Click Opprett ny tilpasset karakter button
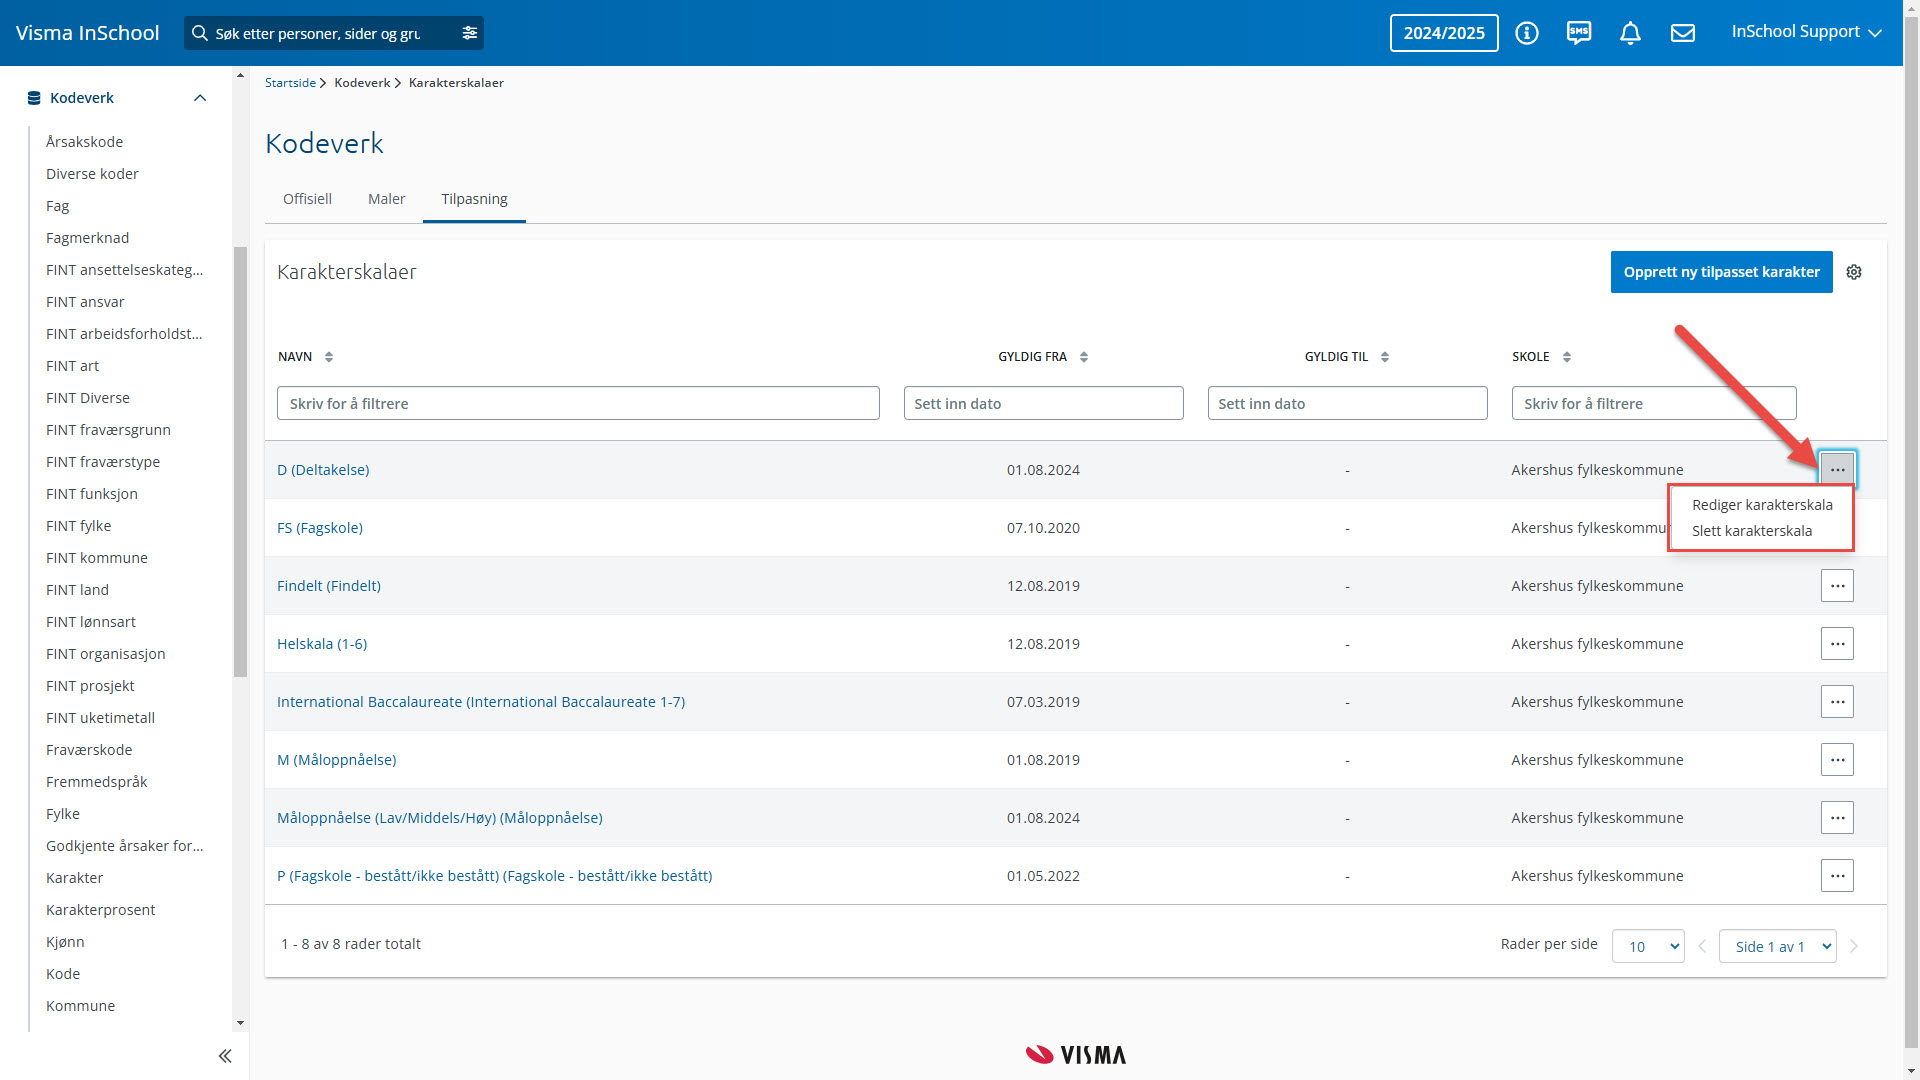1920x1080 pixels. point(1720,272)
